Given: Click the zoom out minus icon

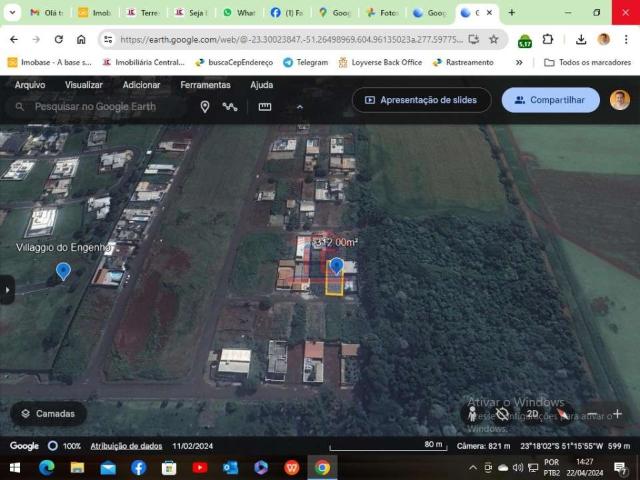Looking at the screenshot, I should point(591,414).
